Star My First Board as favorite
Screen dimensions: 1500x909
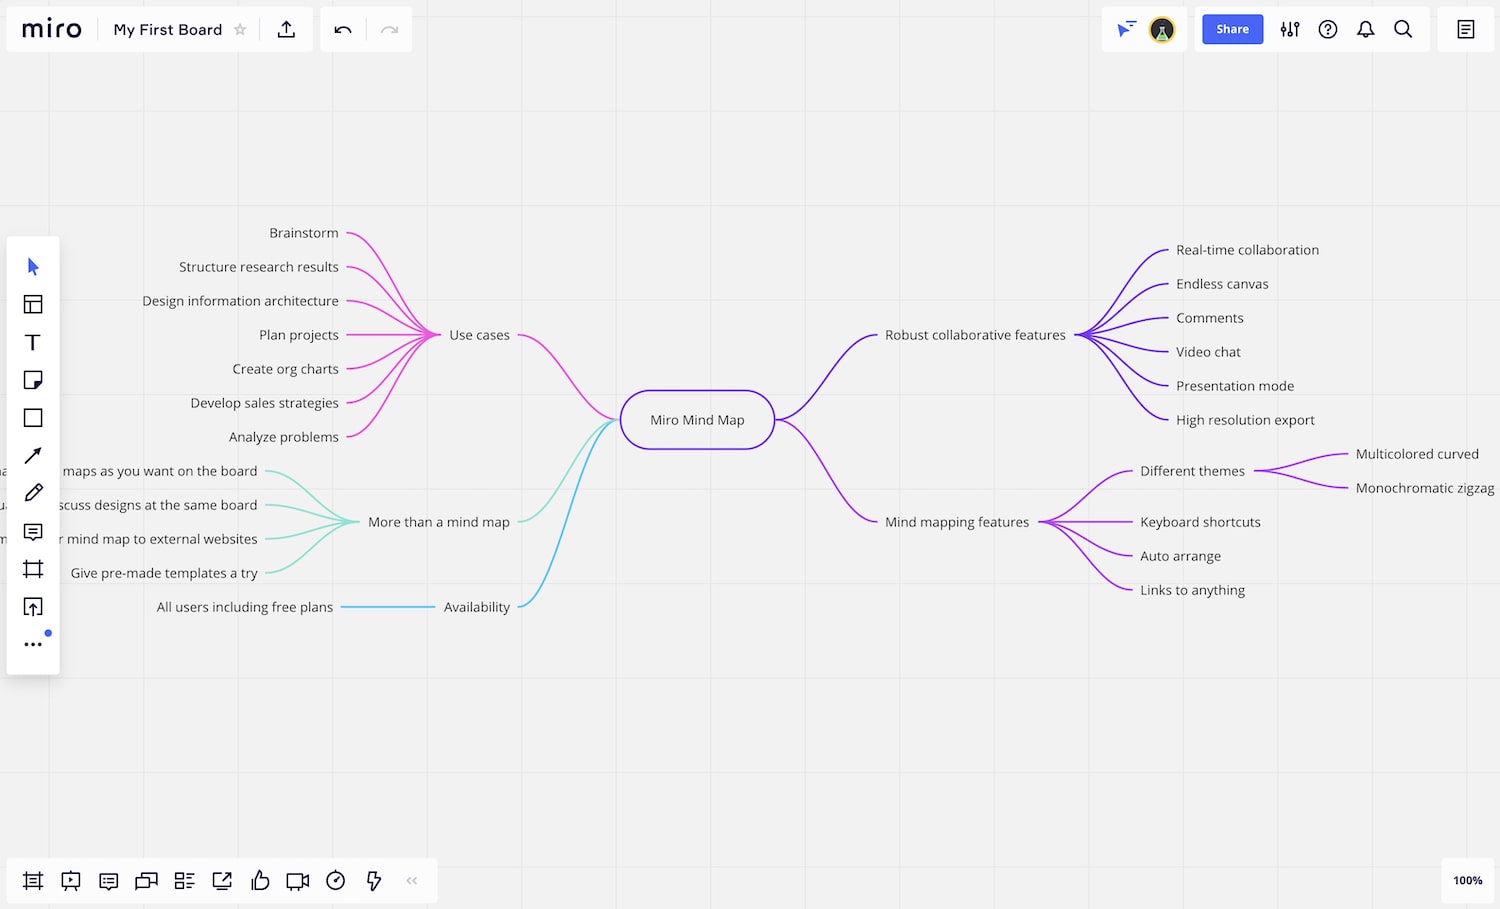point(240,29)
